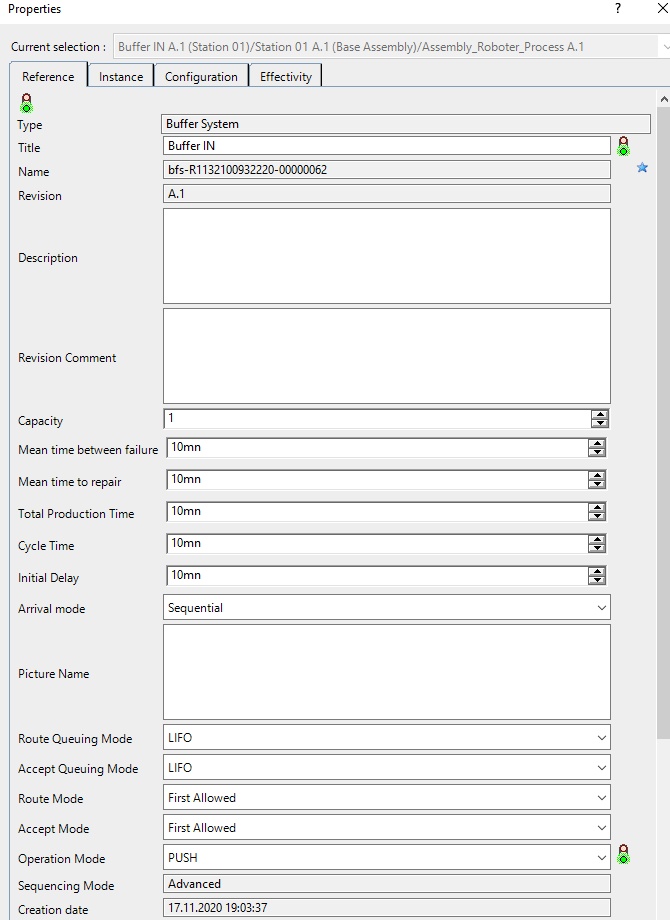This screenshot has width=670, height=920.
Task: Expand the Current selection dropdown
Action: (666, 47)
